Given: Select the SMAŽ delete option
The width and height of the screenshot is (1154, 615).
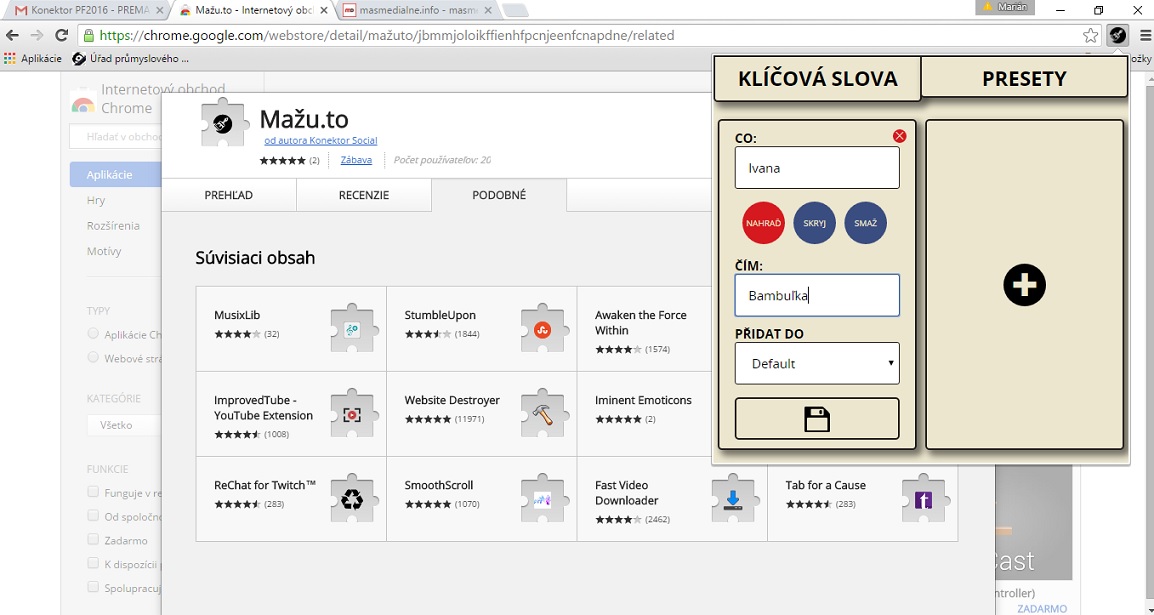Looking at the screenshot, I should [x=865, y=223].
